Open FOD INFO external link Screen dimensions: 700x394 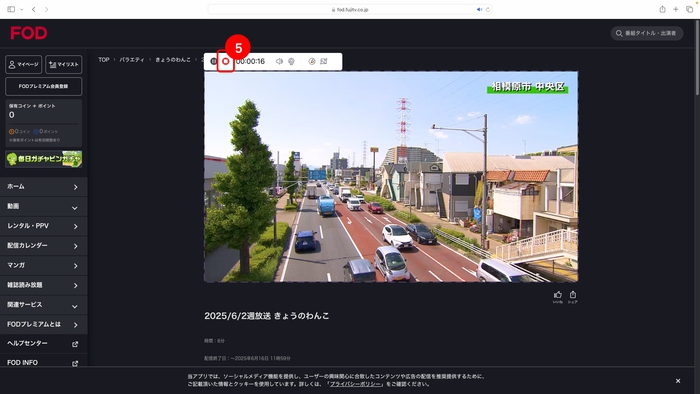click(x=43, y=362)
